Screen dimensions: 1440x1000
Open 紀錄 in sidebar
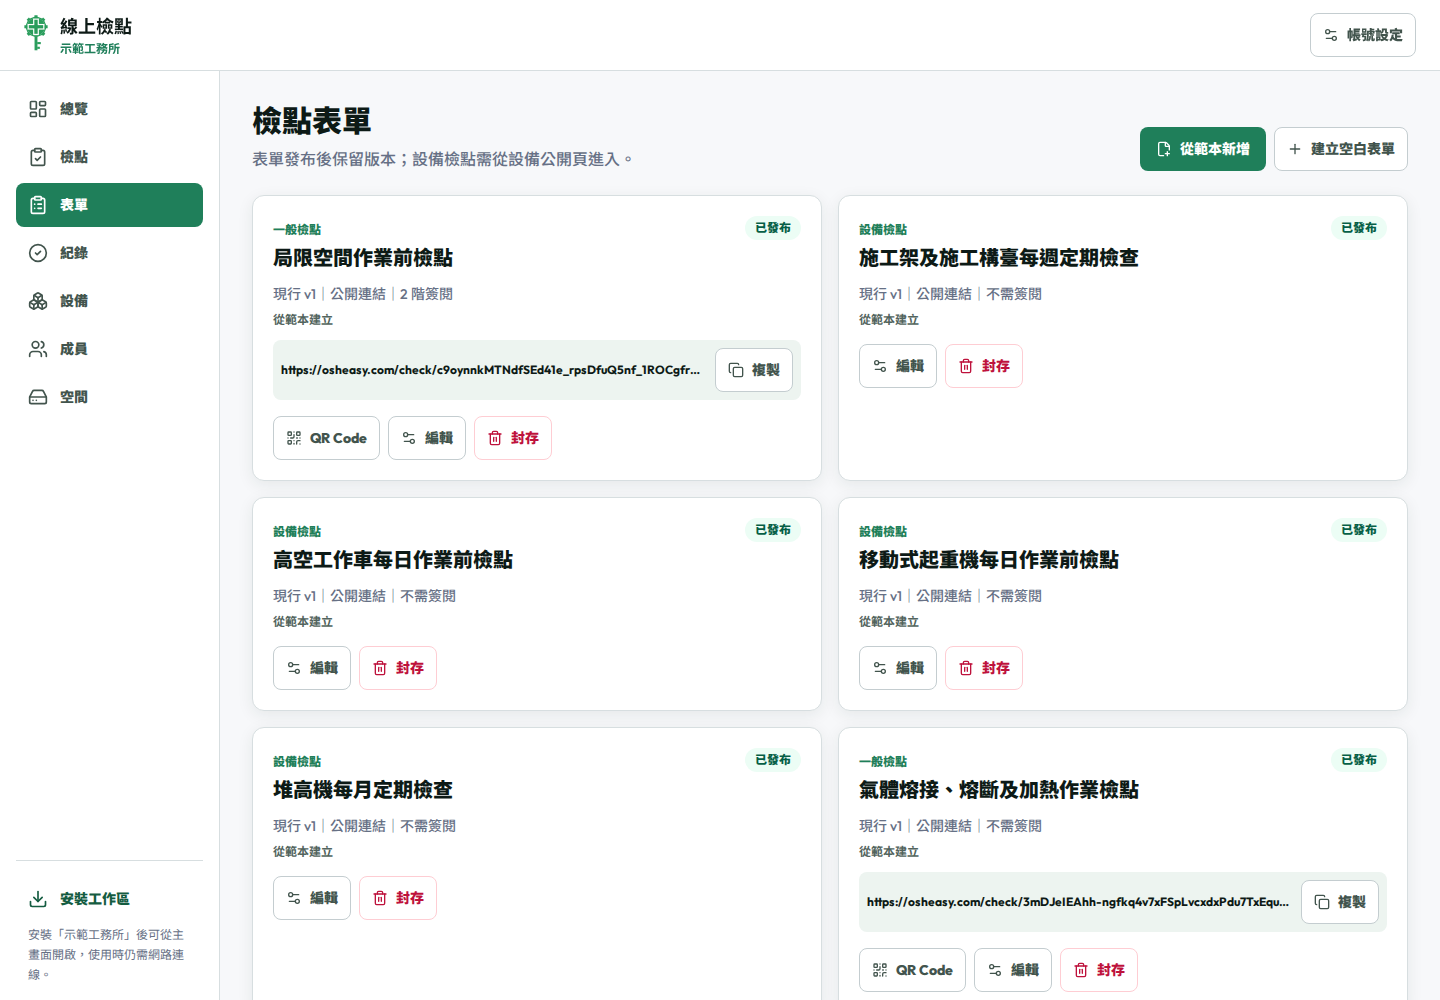click(109, 253)
